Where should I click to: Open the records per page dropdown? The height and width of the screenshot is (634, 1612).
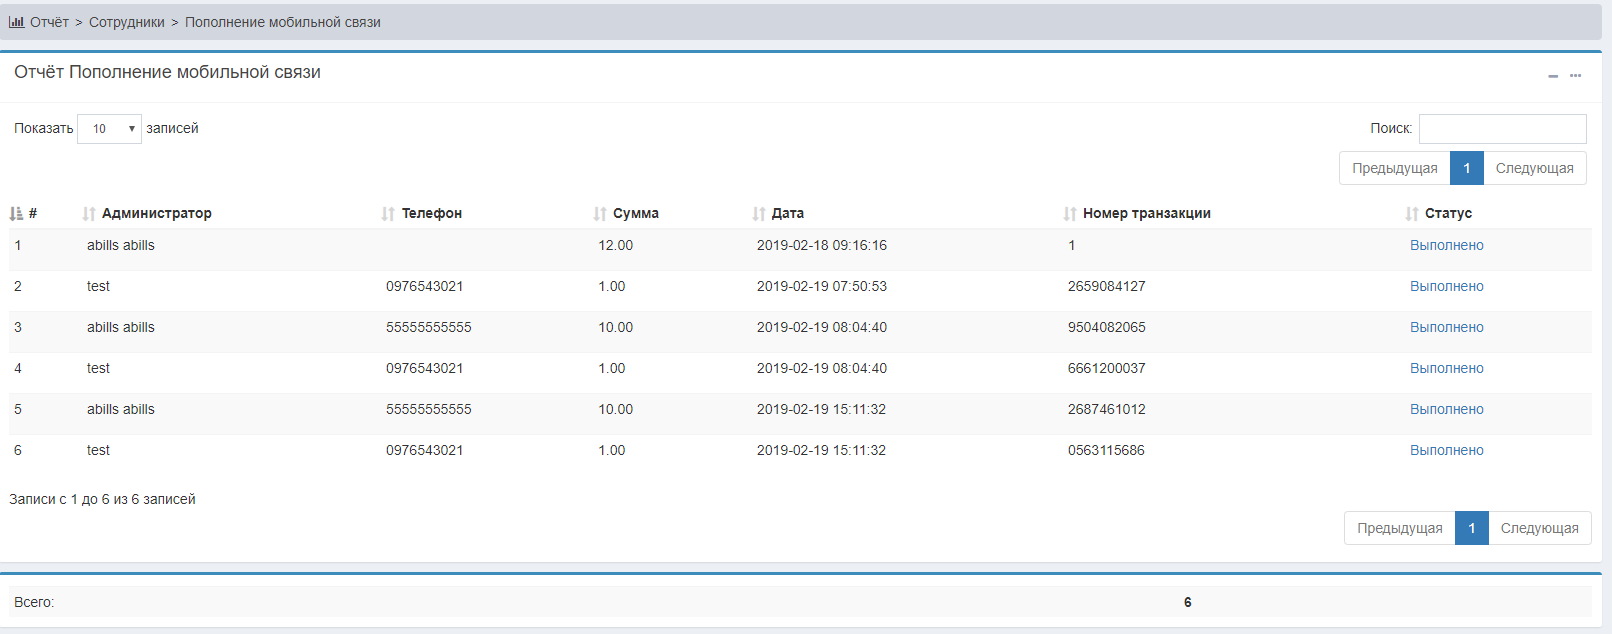pos(109,129)
